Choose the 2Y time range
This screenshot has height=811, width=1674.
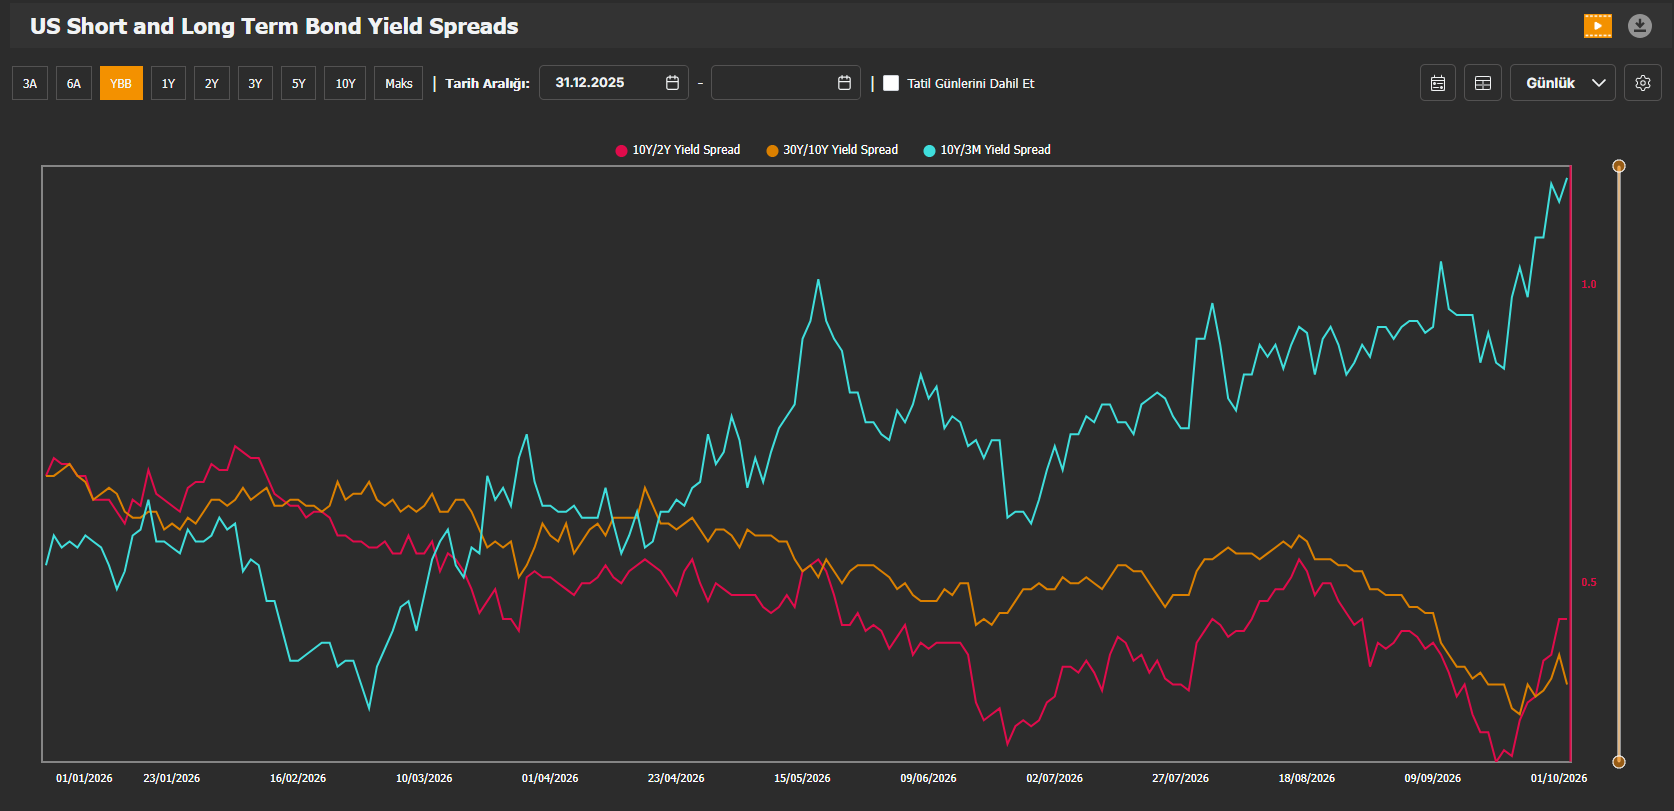pos(212,83)
